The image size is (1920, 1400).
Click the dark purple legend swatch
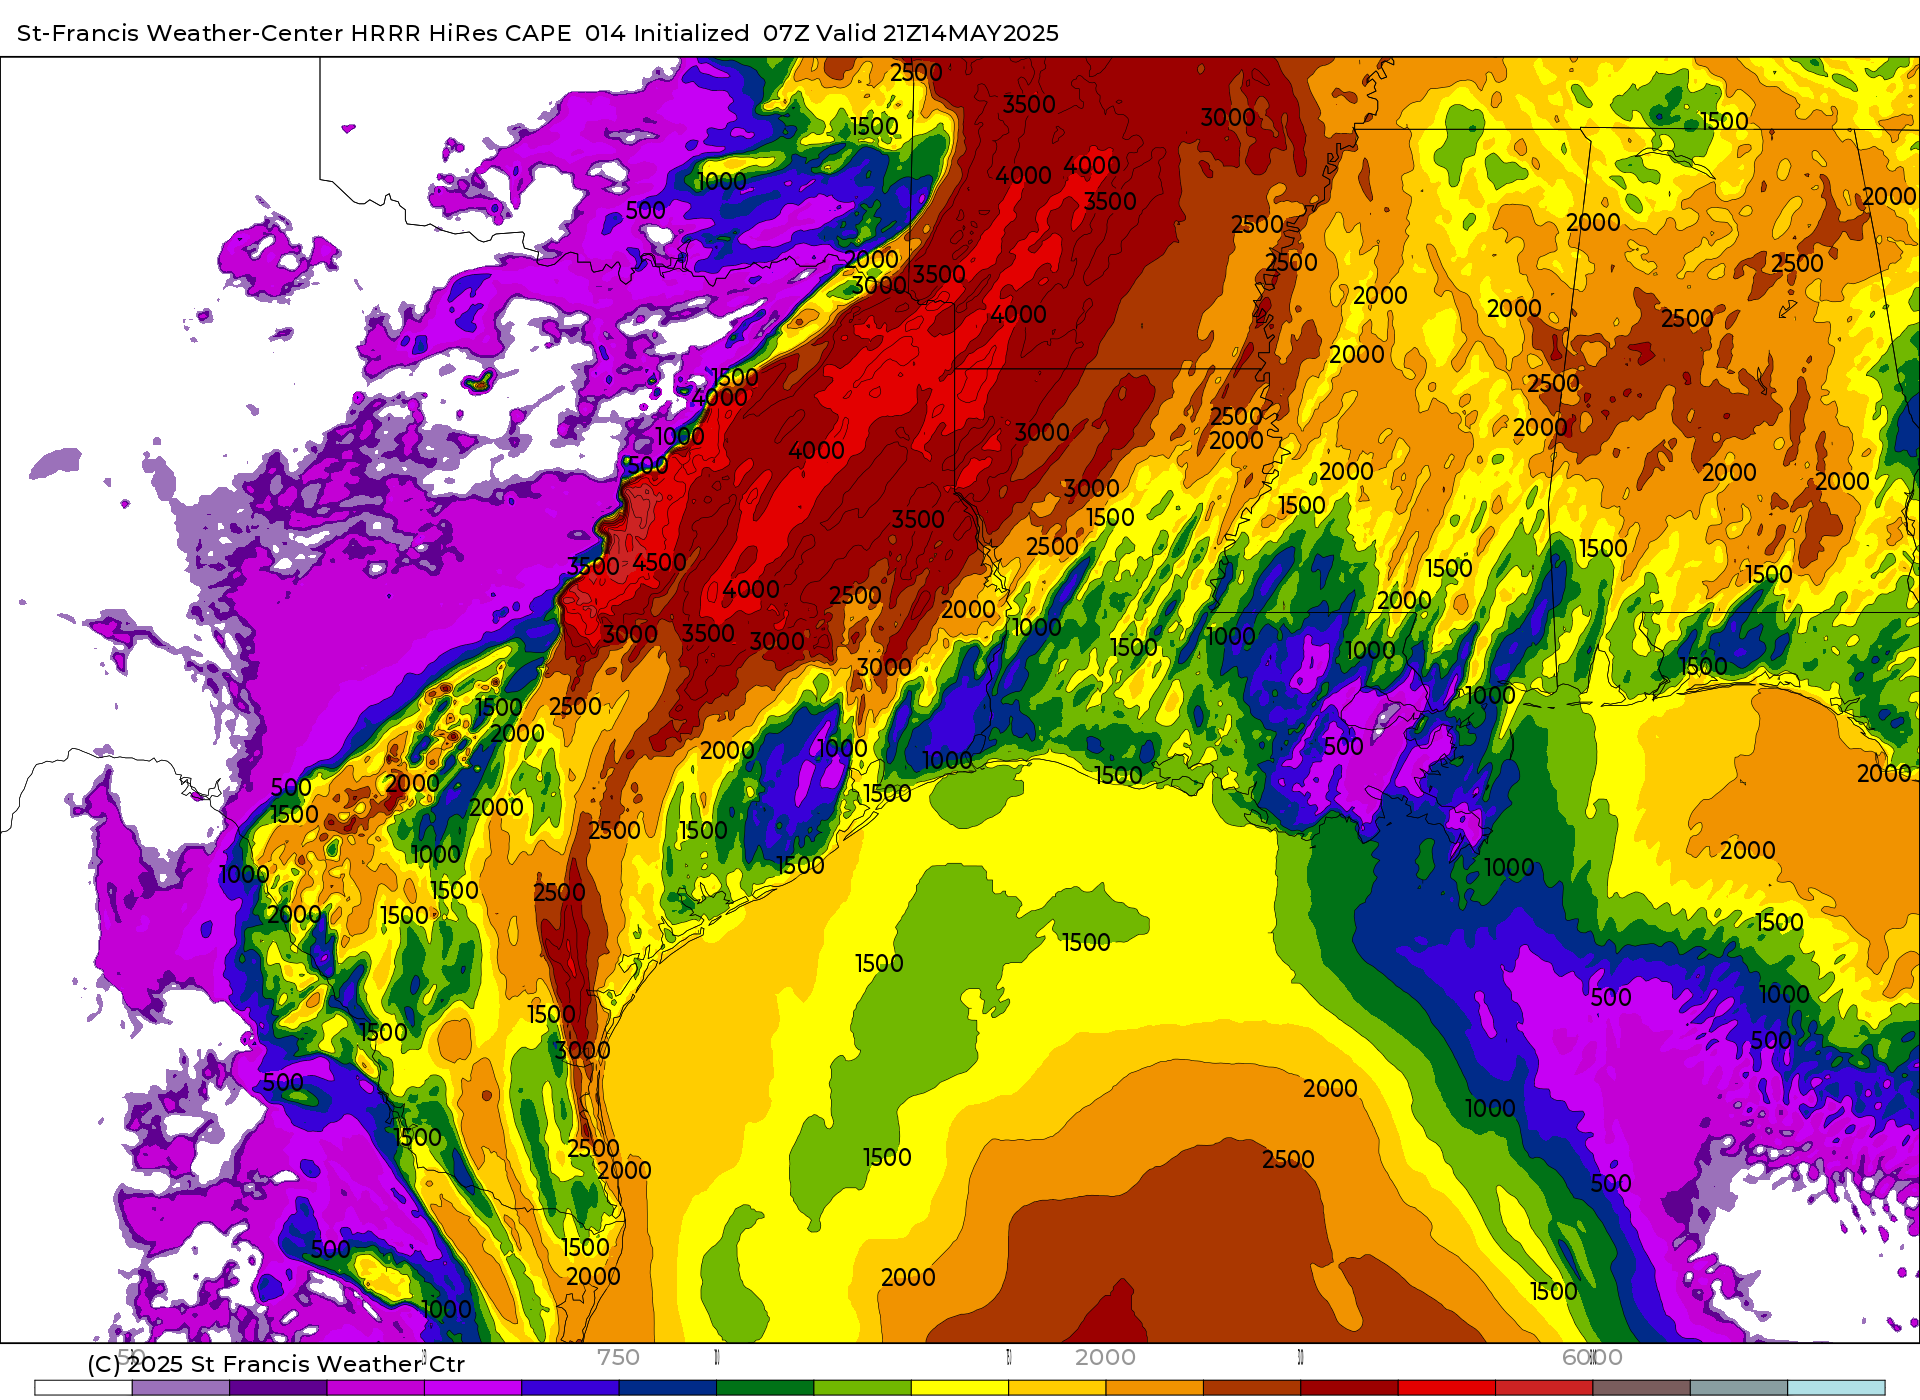(x=278, y=1388)
